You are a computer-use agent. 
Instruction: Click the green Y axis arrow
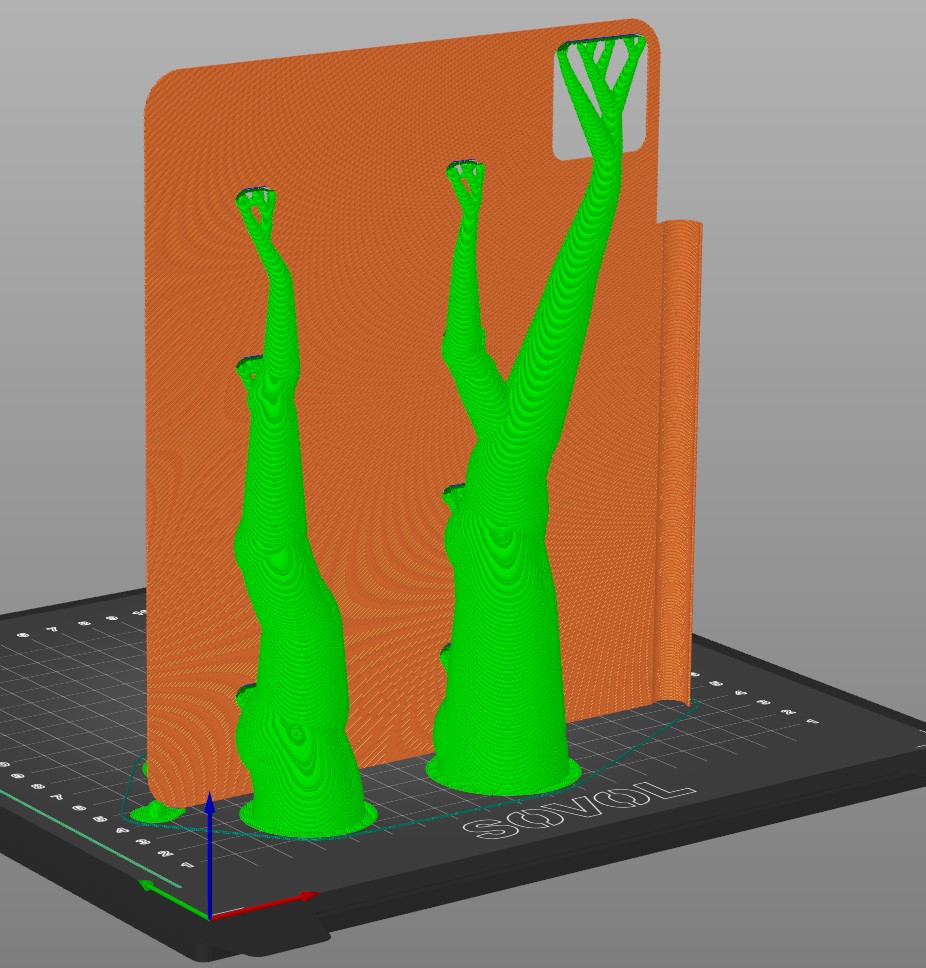pos(175,899)
